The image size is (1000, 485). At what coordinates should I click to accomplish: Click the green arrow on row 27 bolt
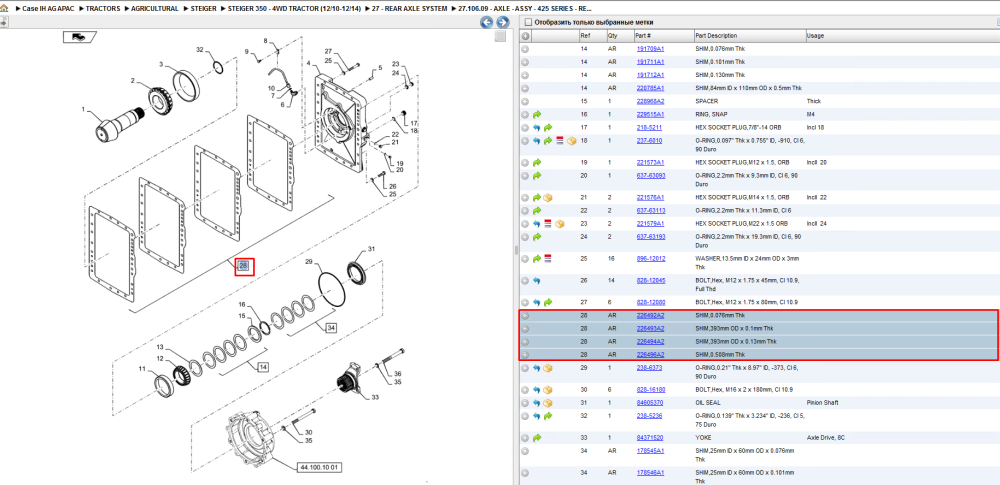(x=548, y=302)
